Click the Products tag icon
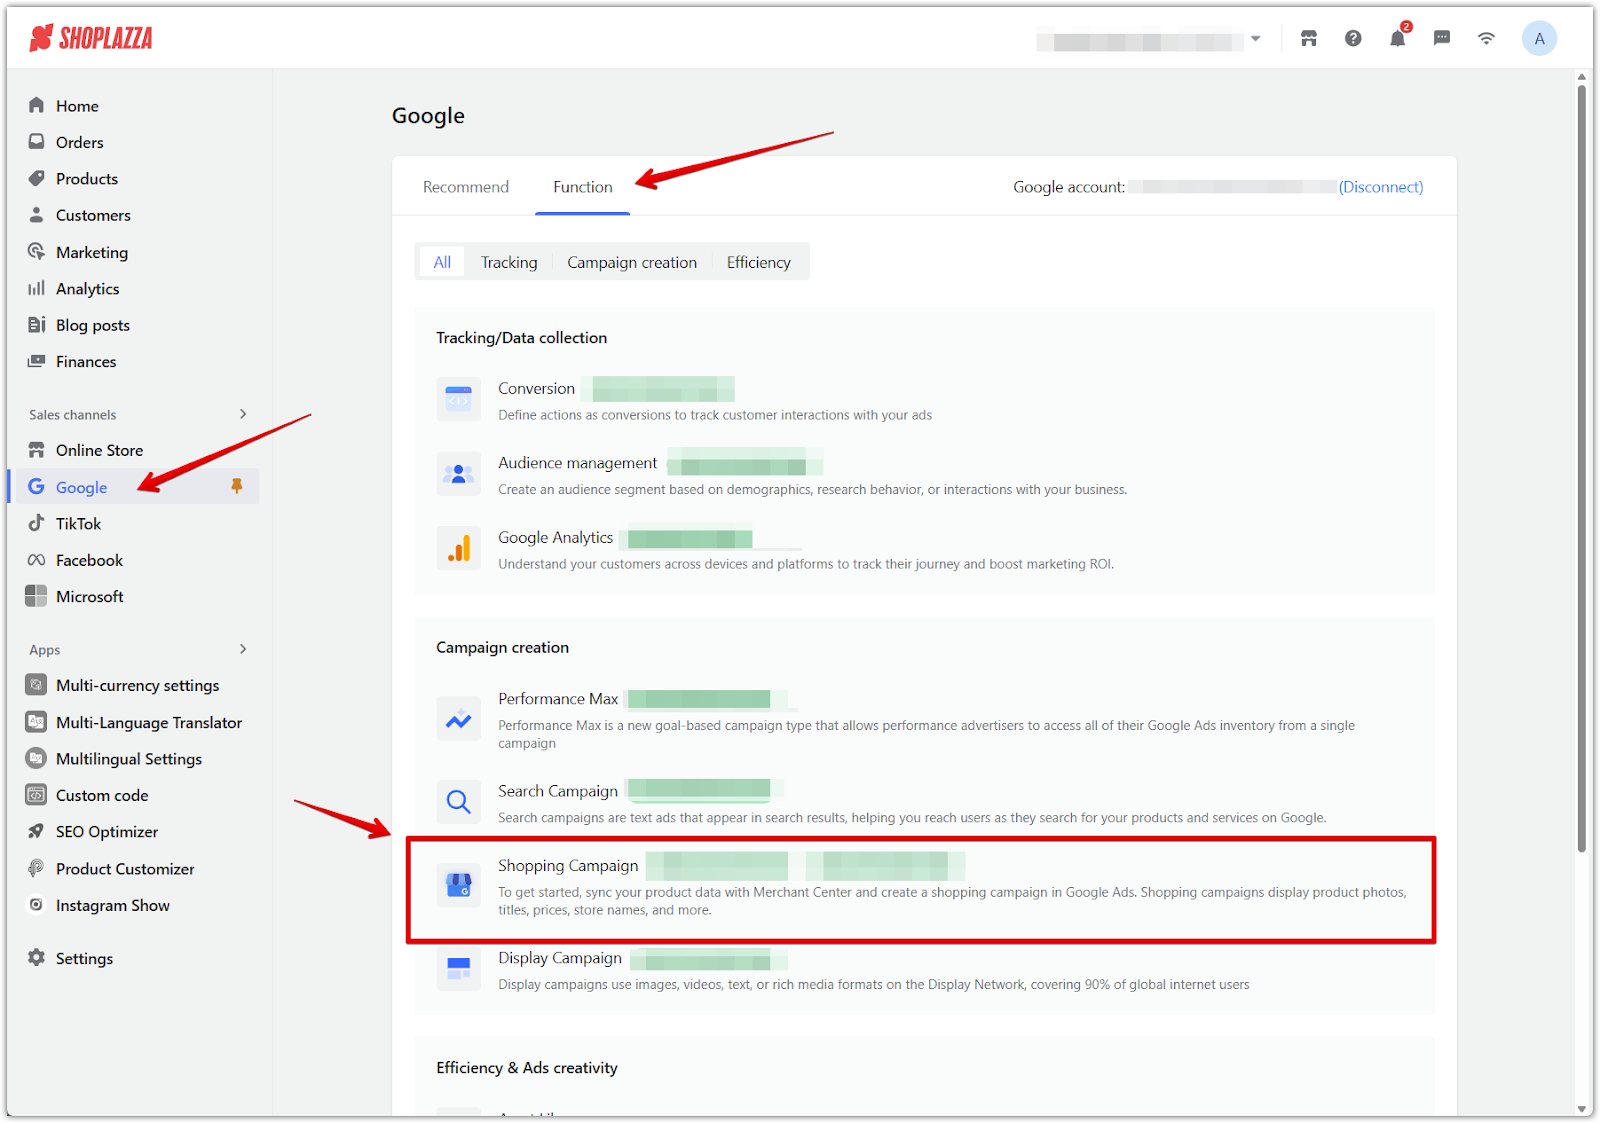1600x1123 pixels. (37, 178)
